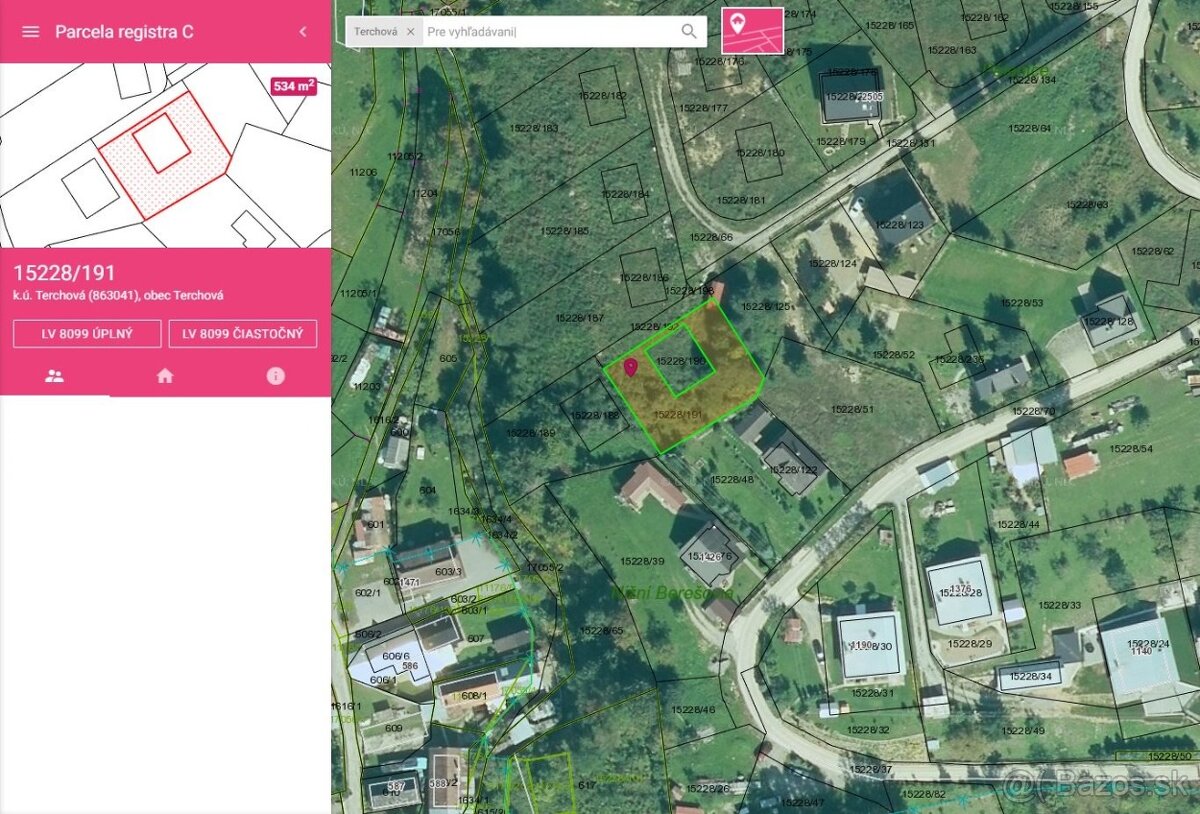Open the info icon tab
The image size is (1200, 814).
coord(275,376)
